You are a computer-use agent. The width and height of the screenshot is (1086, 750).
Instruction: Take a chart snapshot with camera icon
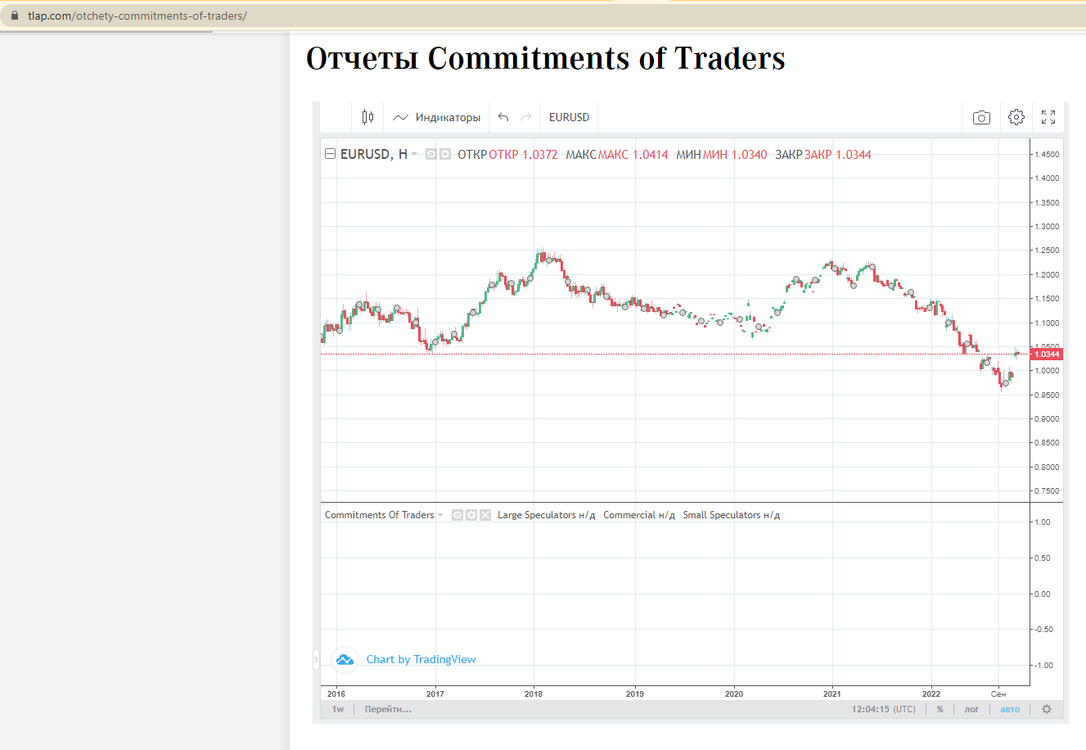pyautogui.click(x=981, y=117)
